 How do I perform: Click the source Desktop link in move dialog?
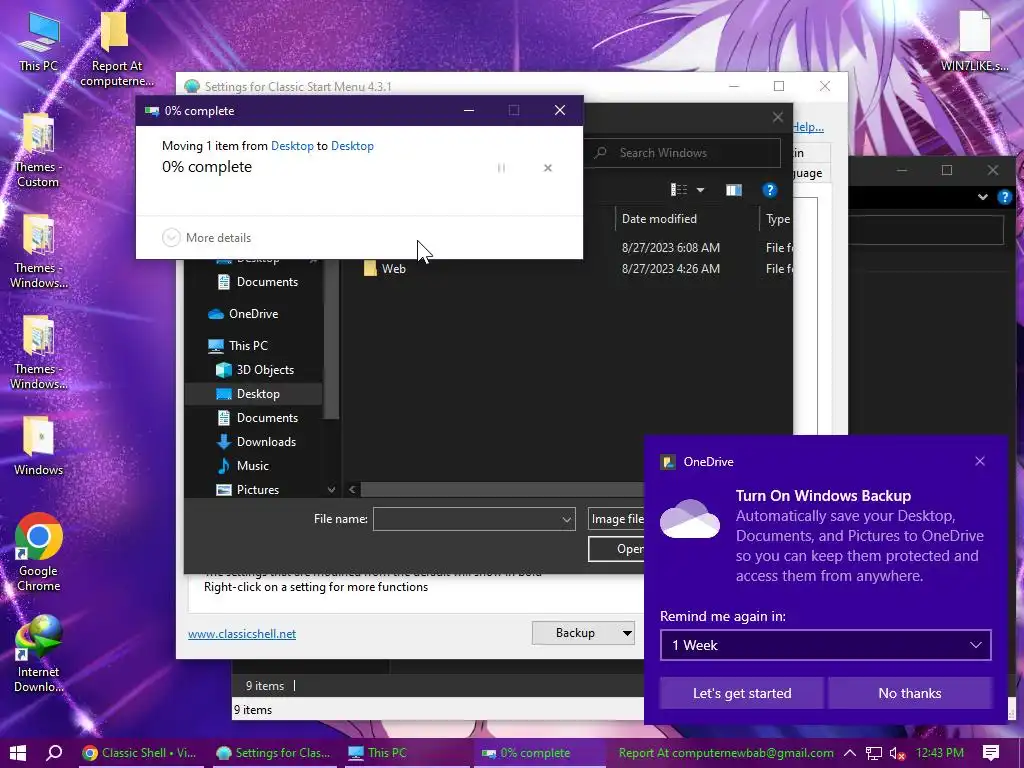tap(292, 146)
